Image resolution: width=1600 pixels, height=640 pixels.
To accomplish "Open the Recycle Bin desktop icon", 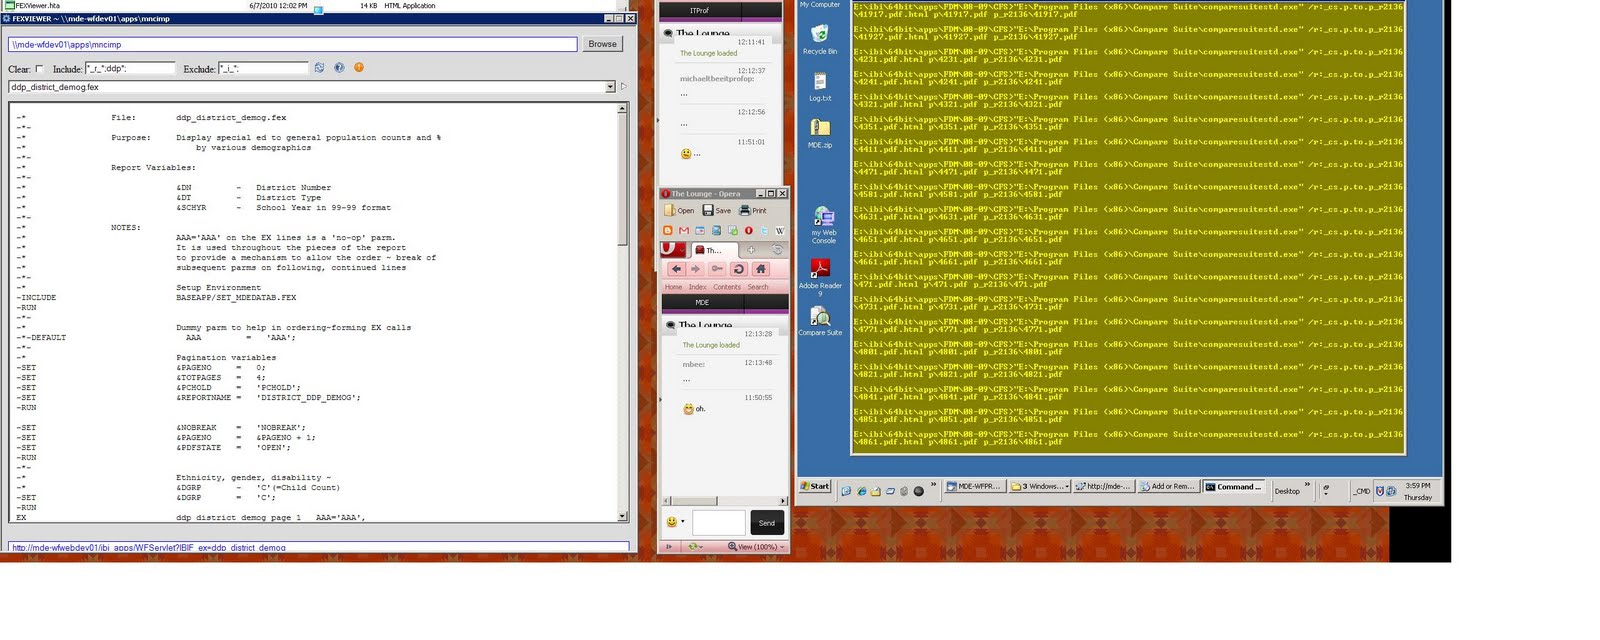I will click(820, 38).
